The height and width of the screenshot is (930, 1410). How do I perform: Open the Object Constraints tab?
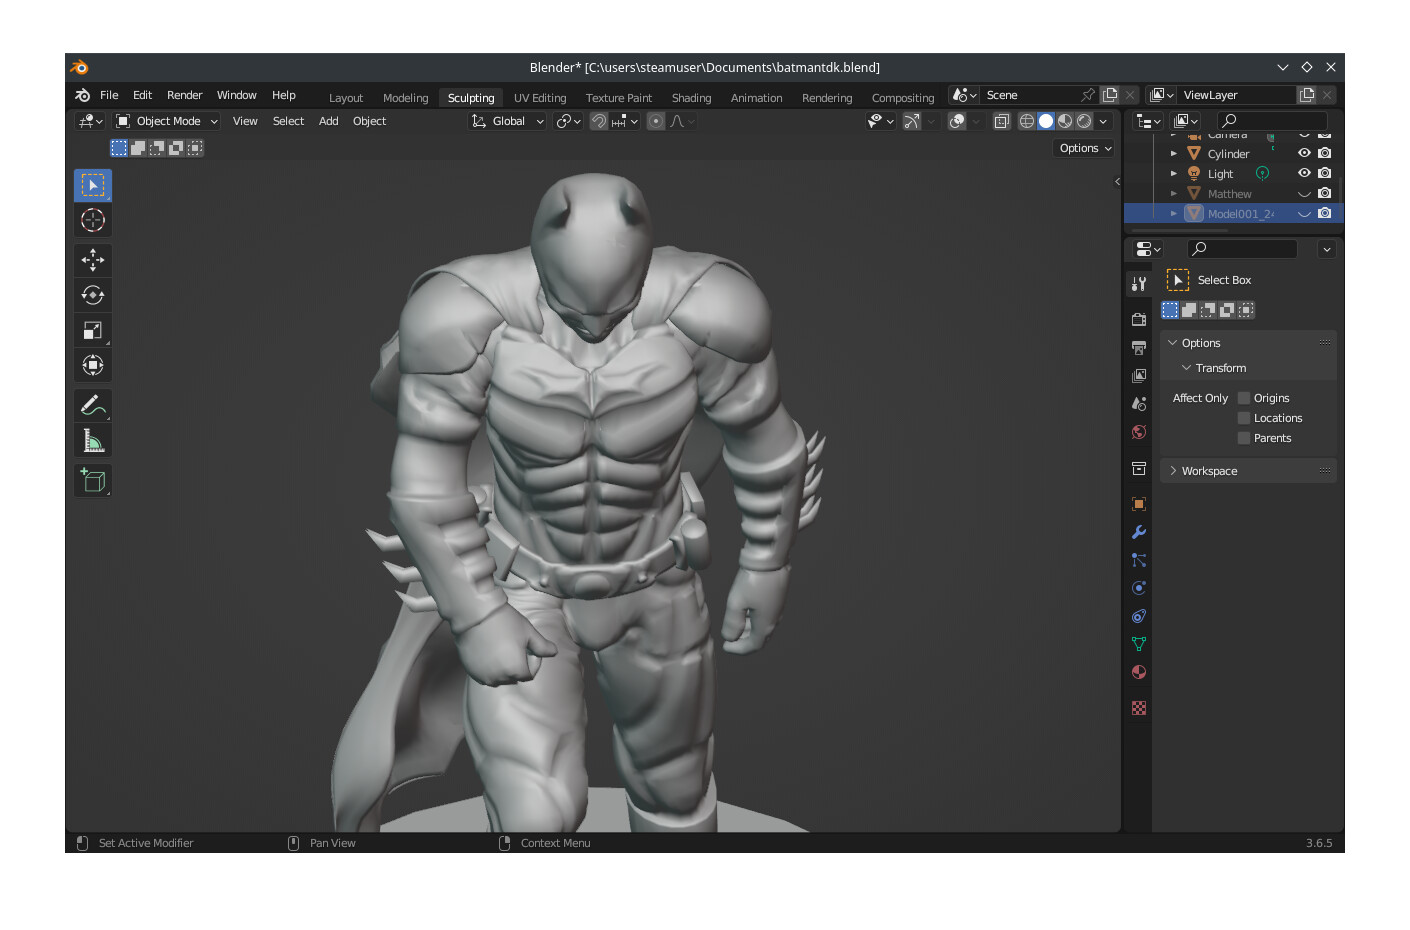coord(1139,616)
